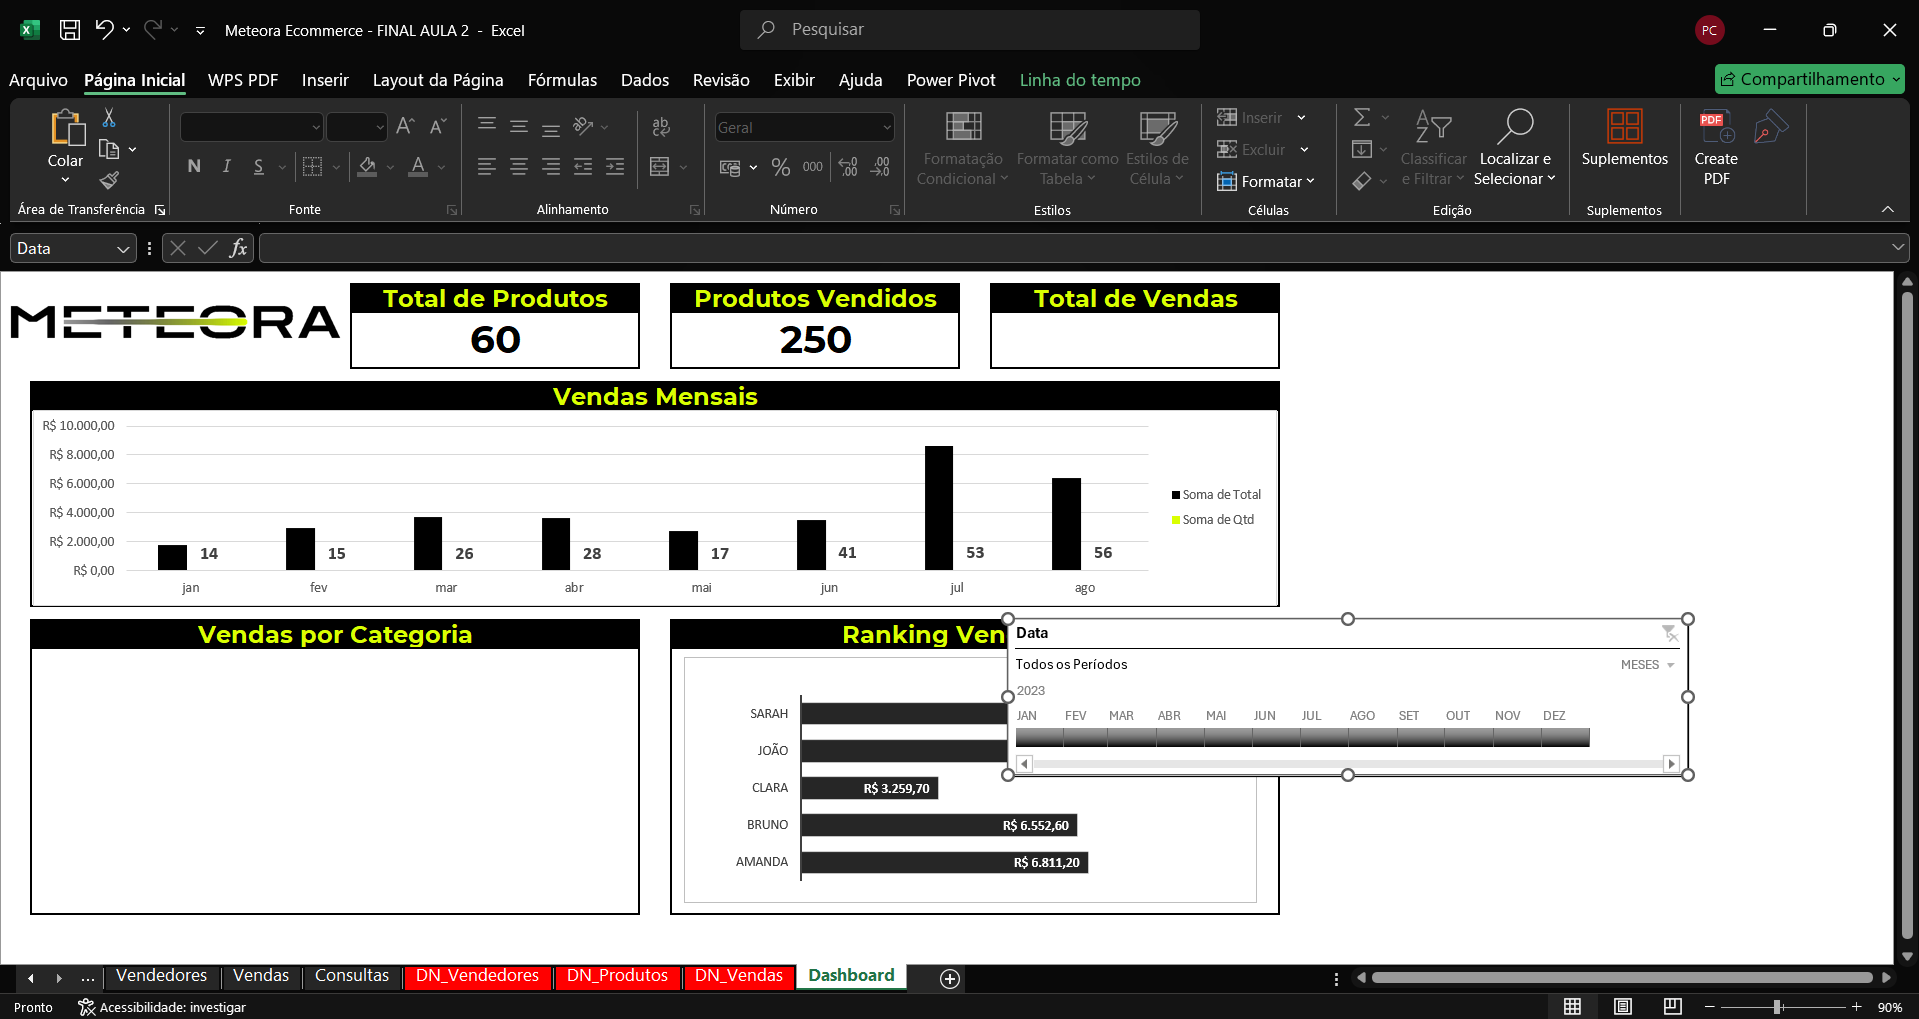Toggle middle vertical alignment

(519, 127)
